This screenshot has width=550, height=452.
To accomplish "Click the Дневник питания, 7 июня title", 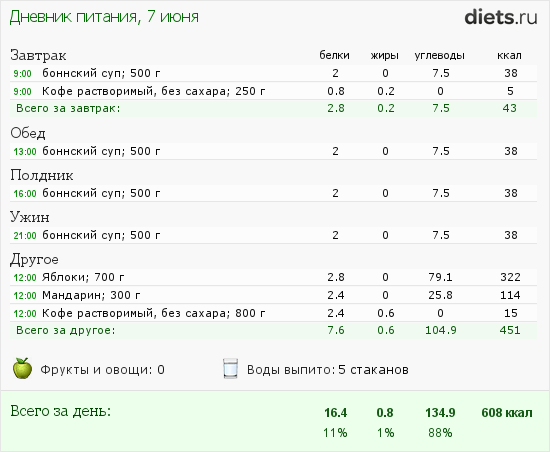I will (x=104, y=17).
